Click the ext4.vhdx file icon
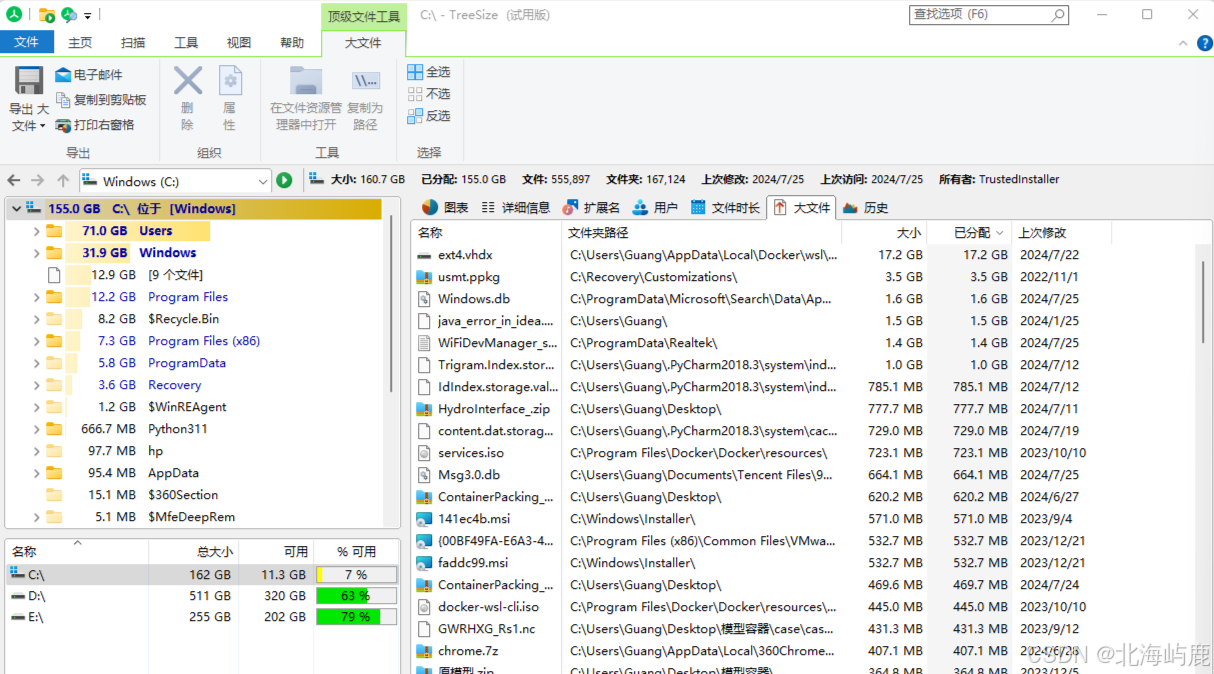This screenshot has width=1214, height=674. pos(424,255)
